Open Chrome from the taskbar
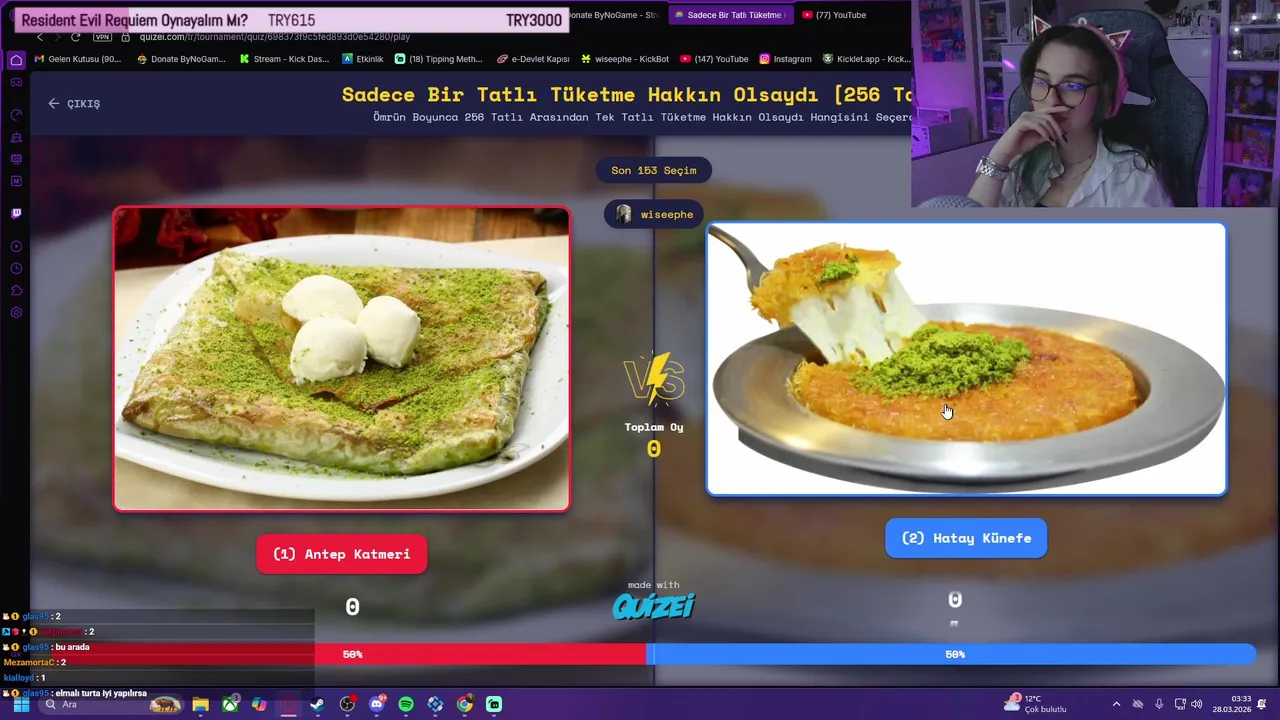Screen dimensions: 1280x720 464,704
